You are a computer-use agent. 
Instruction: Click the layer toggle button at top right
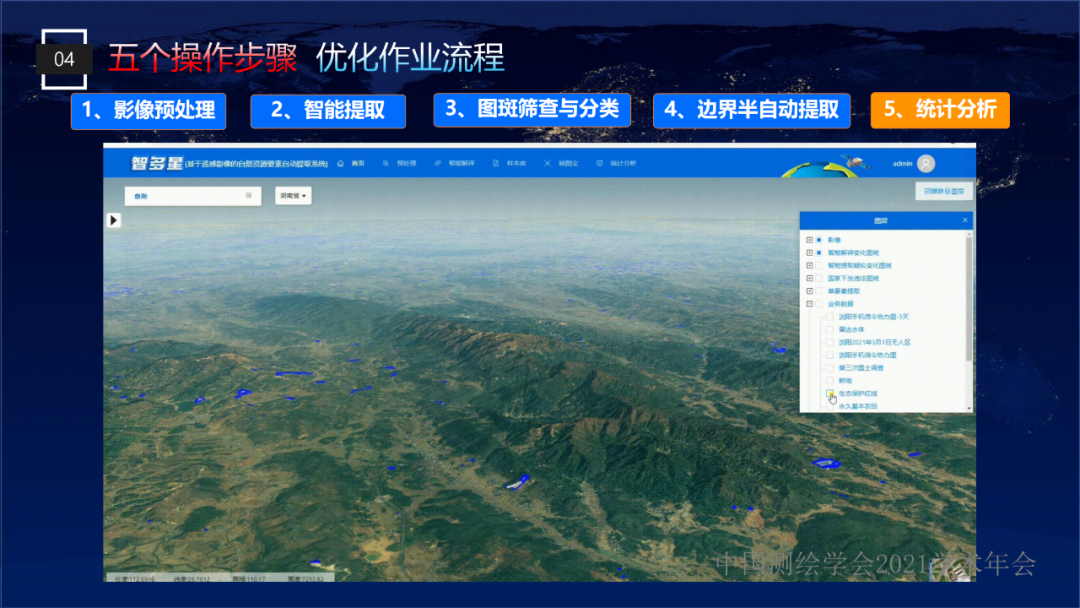[943, 191]
